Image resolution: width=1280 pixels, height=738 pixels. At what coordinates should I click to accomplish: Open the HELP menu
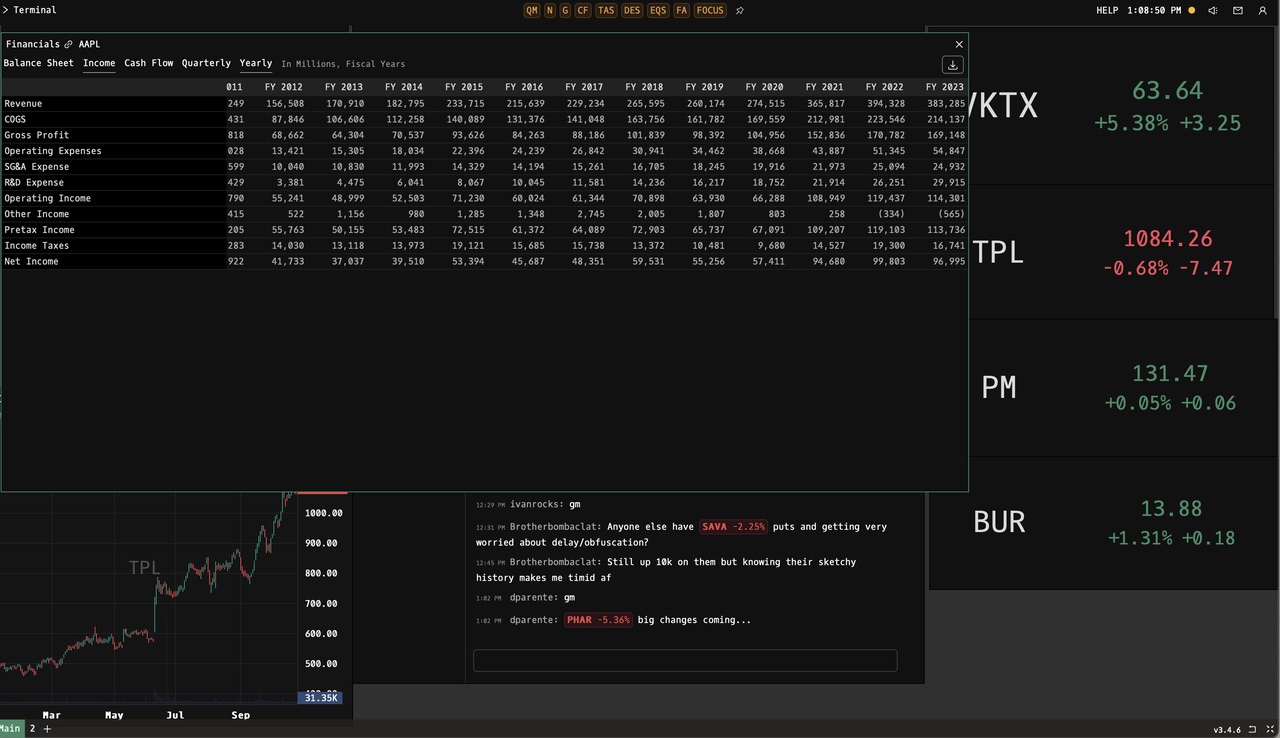(1107, 10)
